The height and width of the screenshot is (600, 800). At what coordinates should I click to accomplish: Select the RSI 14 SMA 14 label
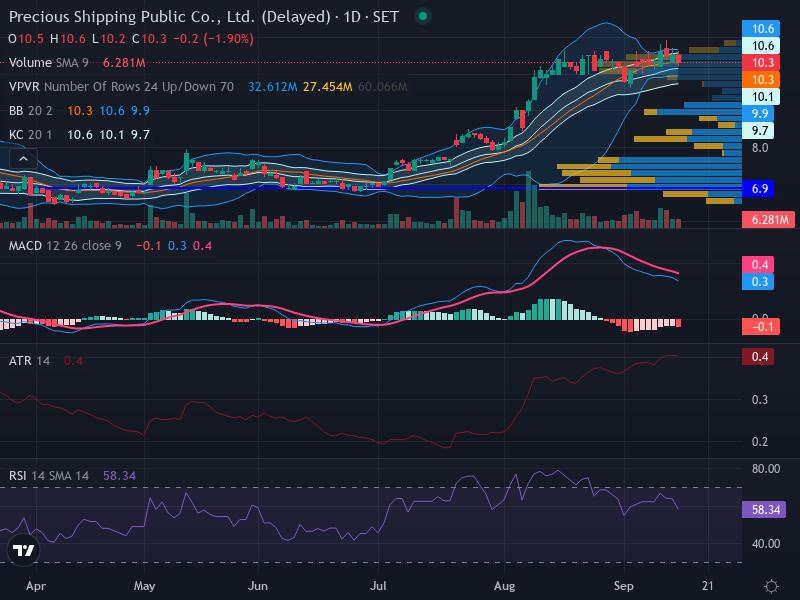point(48,476)
